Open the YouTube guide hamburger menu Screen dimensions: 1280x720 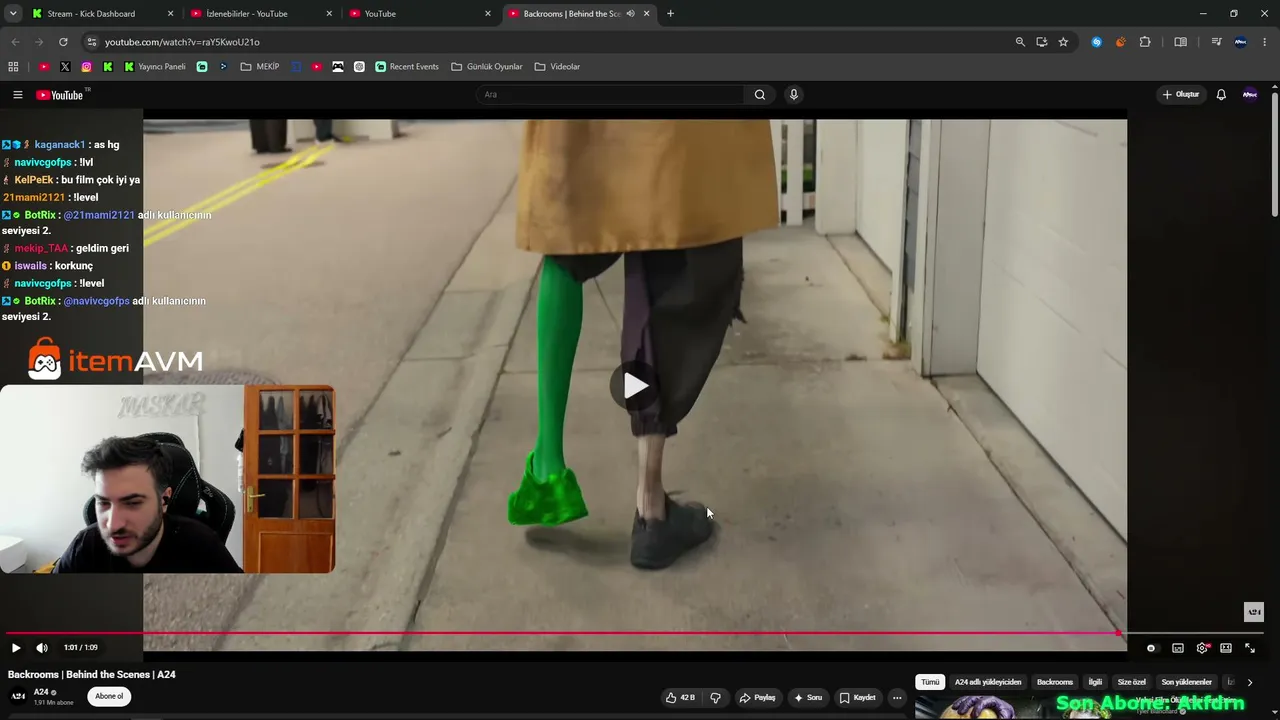17,95
